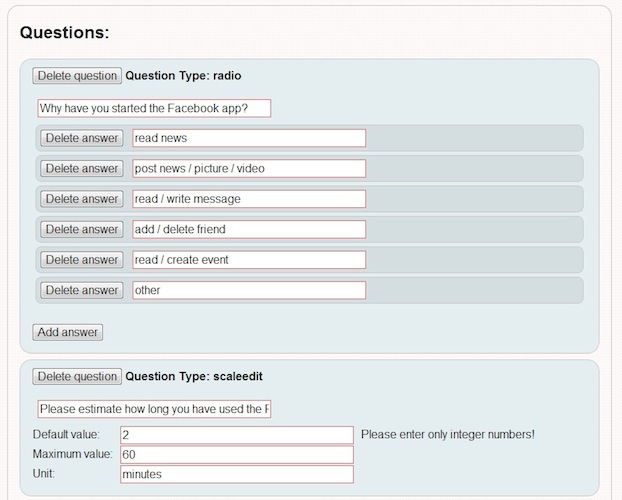Edit the 'Please estimate how long' question field

(x=154, y=409)
